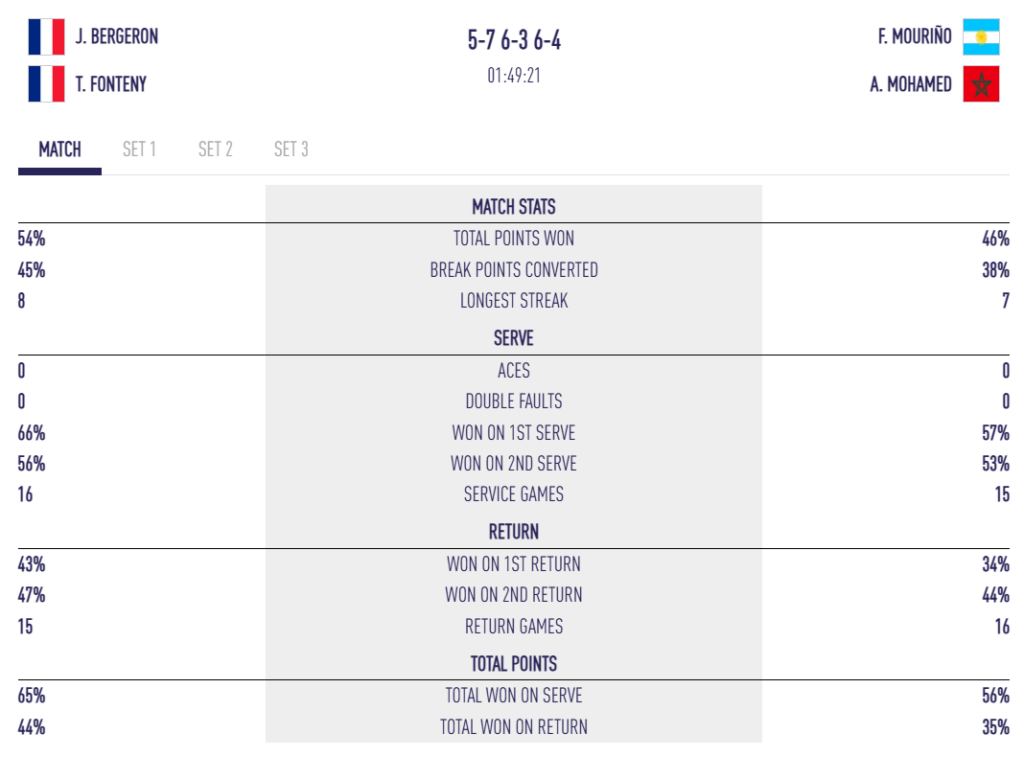Click the TOTAL POINTS section header
This screenshot has height=757, width=1024.
pos(514,664)
